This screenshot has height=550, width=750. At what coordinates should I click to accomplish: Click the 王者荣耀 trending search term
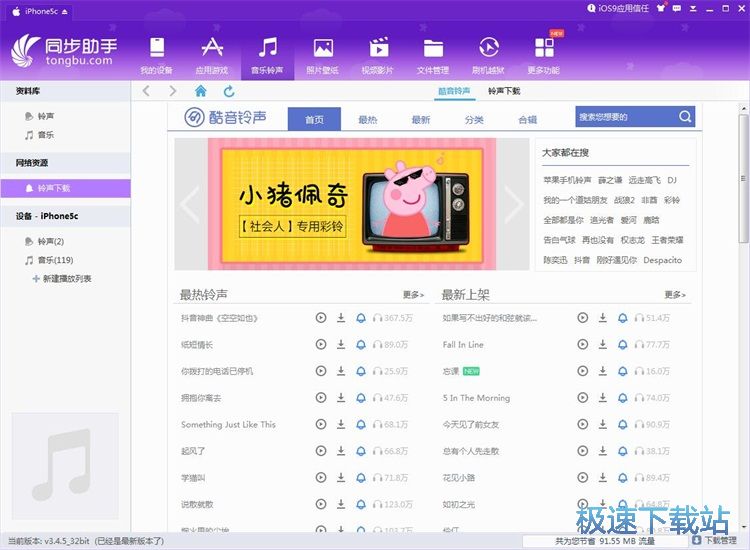667,240
